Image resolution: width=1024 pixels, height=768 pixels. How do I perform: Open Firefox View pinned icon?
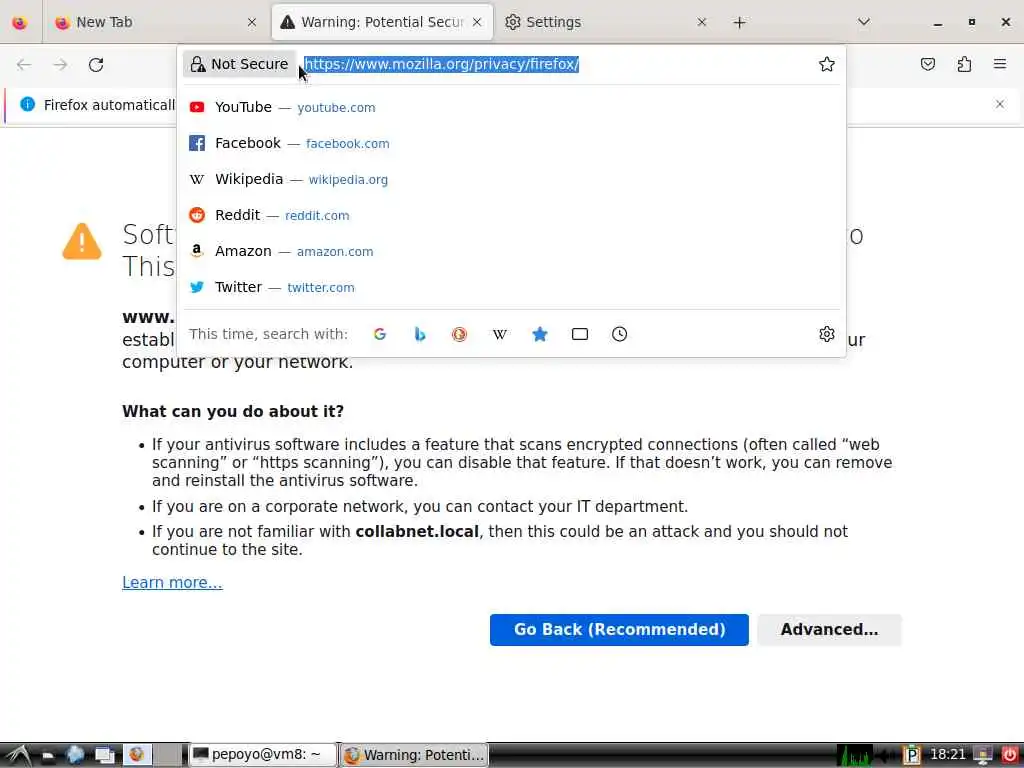coord(20,22)
